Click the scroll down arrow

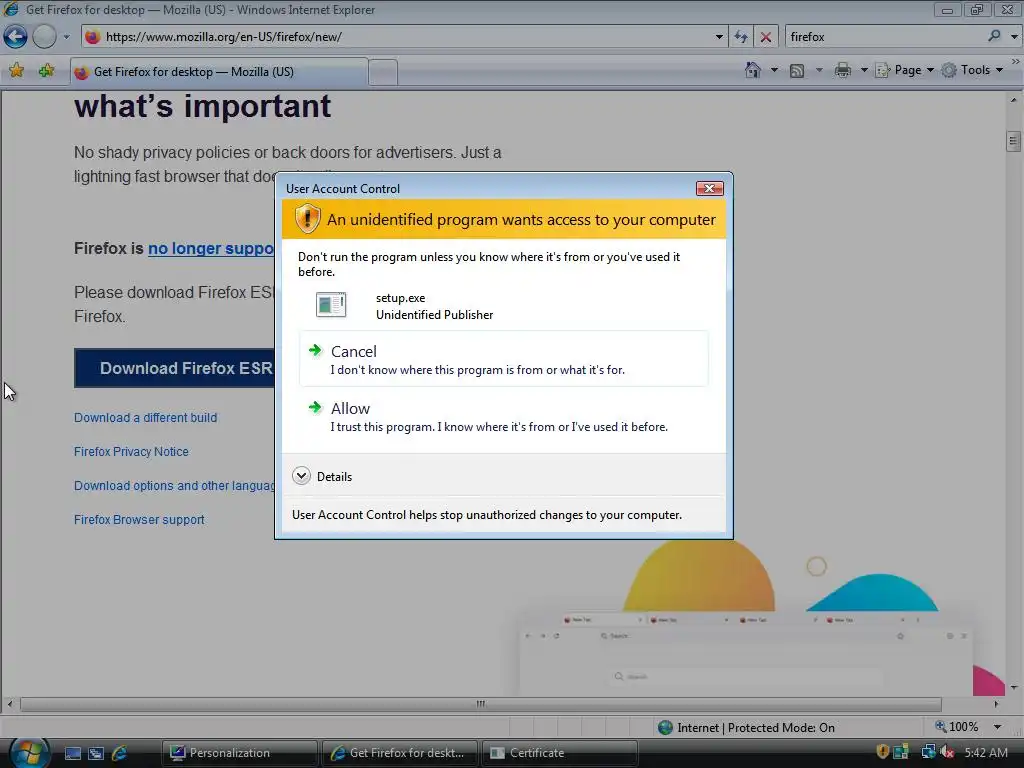(1014, 687)
